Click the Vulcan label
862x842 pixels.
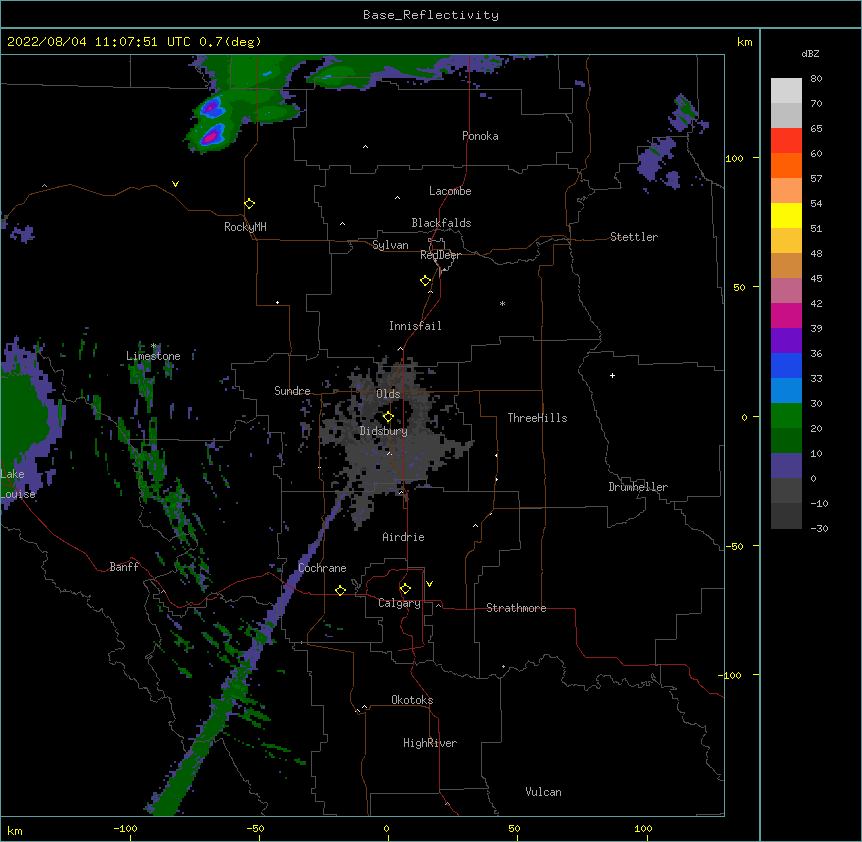click(x=543, y=792)
